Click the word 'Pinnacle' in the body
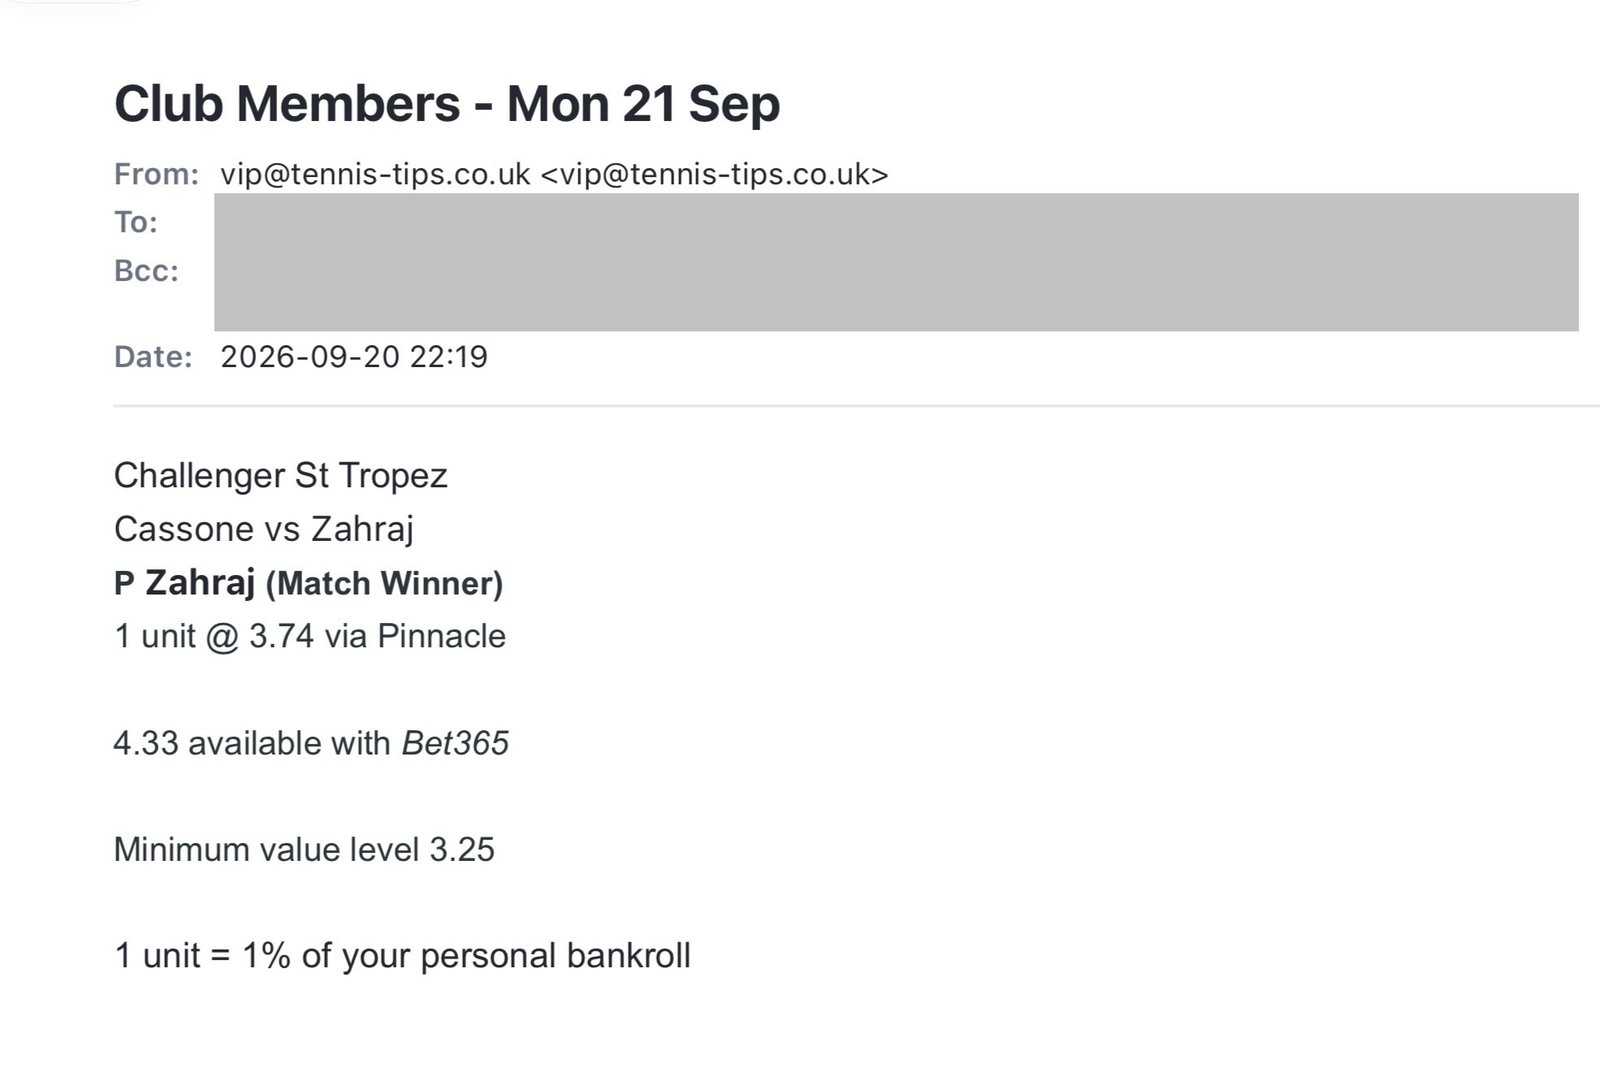The image size is (1600, 1072). 442,636
